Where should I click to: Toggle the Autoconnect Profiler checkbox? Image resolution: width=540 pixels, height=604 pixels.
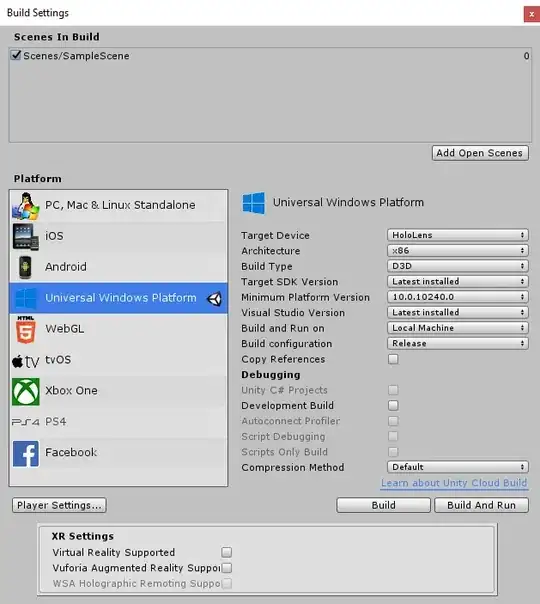point(393,421)
